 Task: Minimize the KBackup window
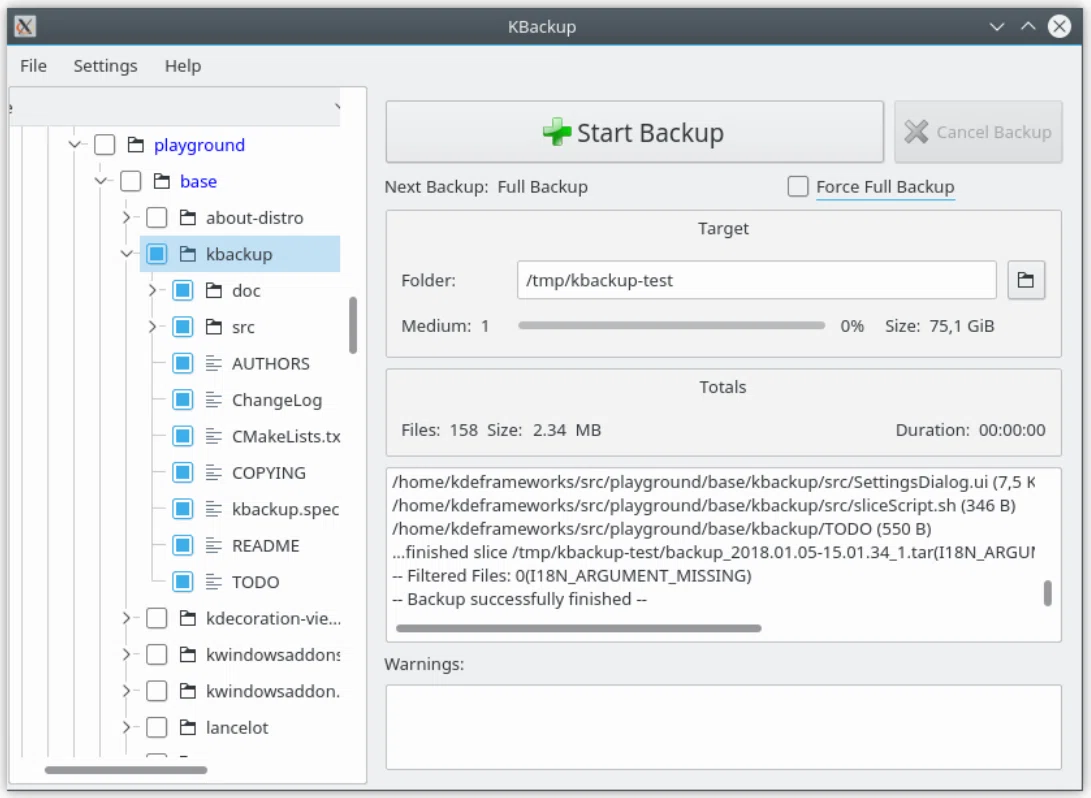[x=997, y=26]
